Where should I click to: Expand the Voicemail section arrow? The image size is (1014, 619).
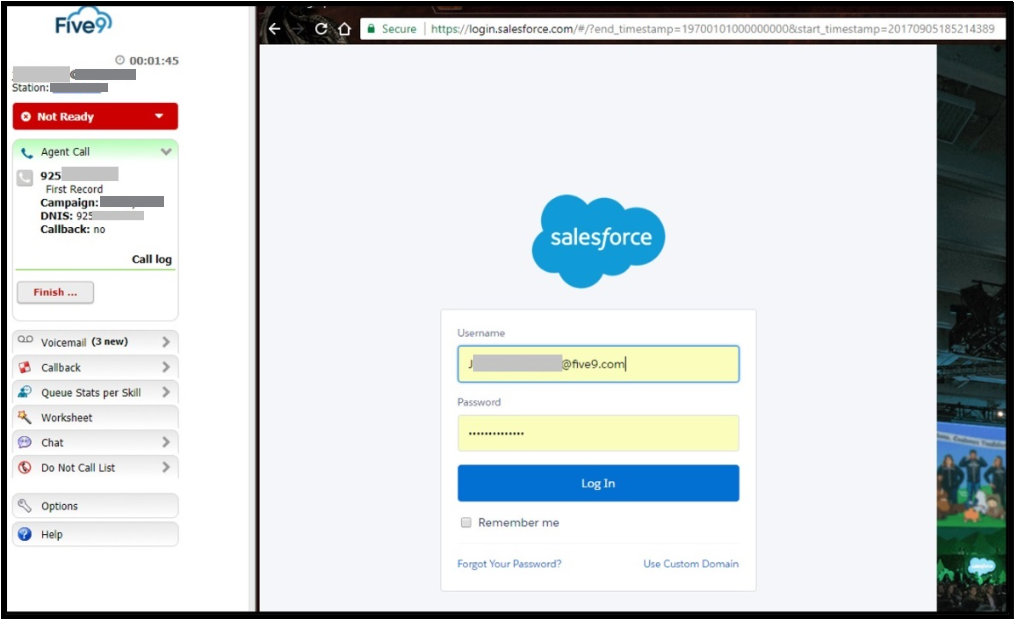pyautogui.click(x=166, y=342)
